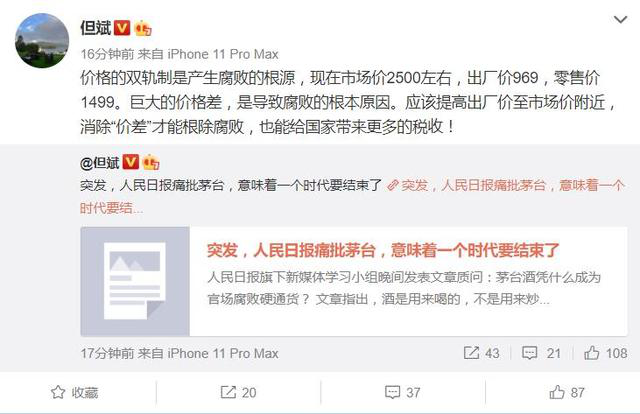Toggle 收藏 favorite star
This screenshot has width=640, height=414.
75,392
